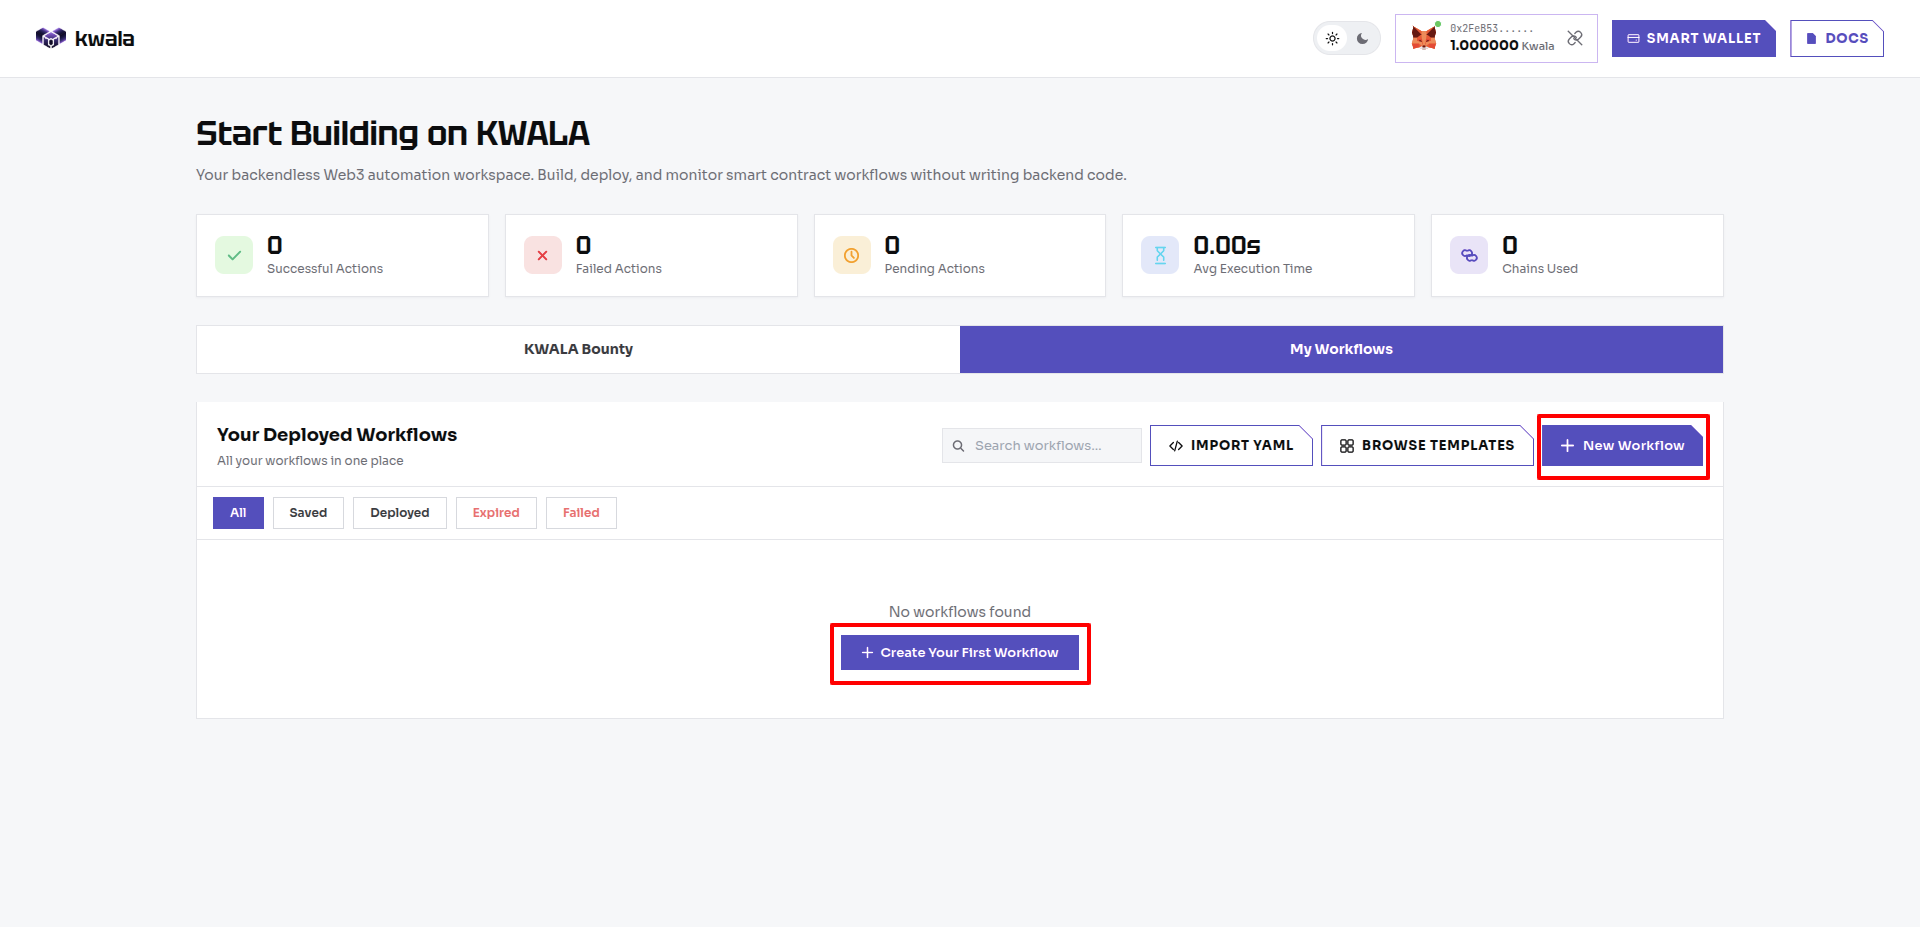Focus the Search workflows input field
The width and height of the screenshot is (1920, 927).
pyautogui.click(x=1041, y=445)
